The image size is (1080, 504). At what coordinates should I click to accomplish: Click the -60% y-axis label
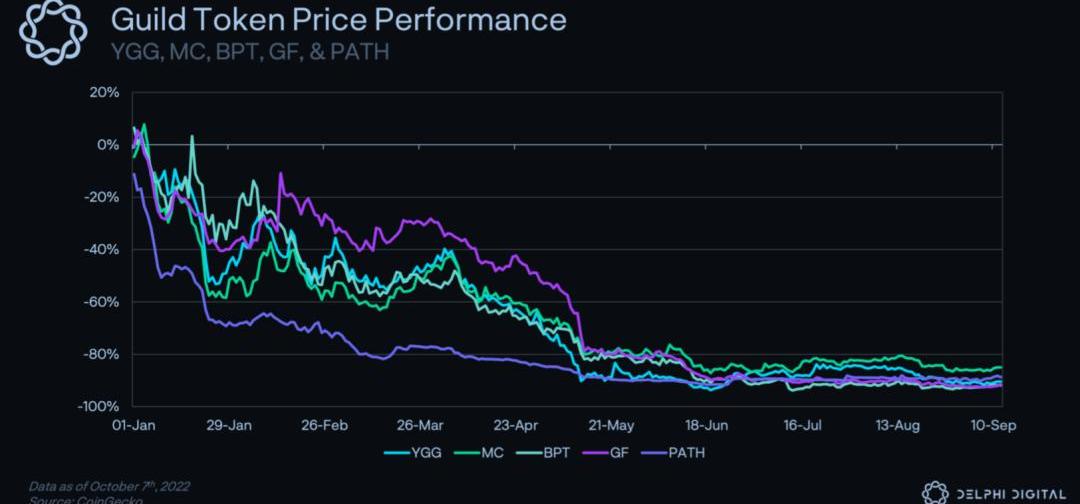coord(102,301)
